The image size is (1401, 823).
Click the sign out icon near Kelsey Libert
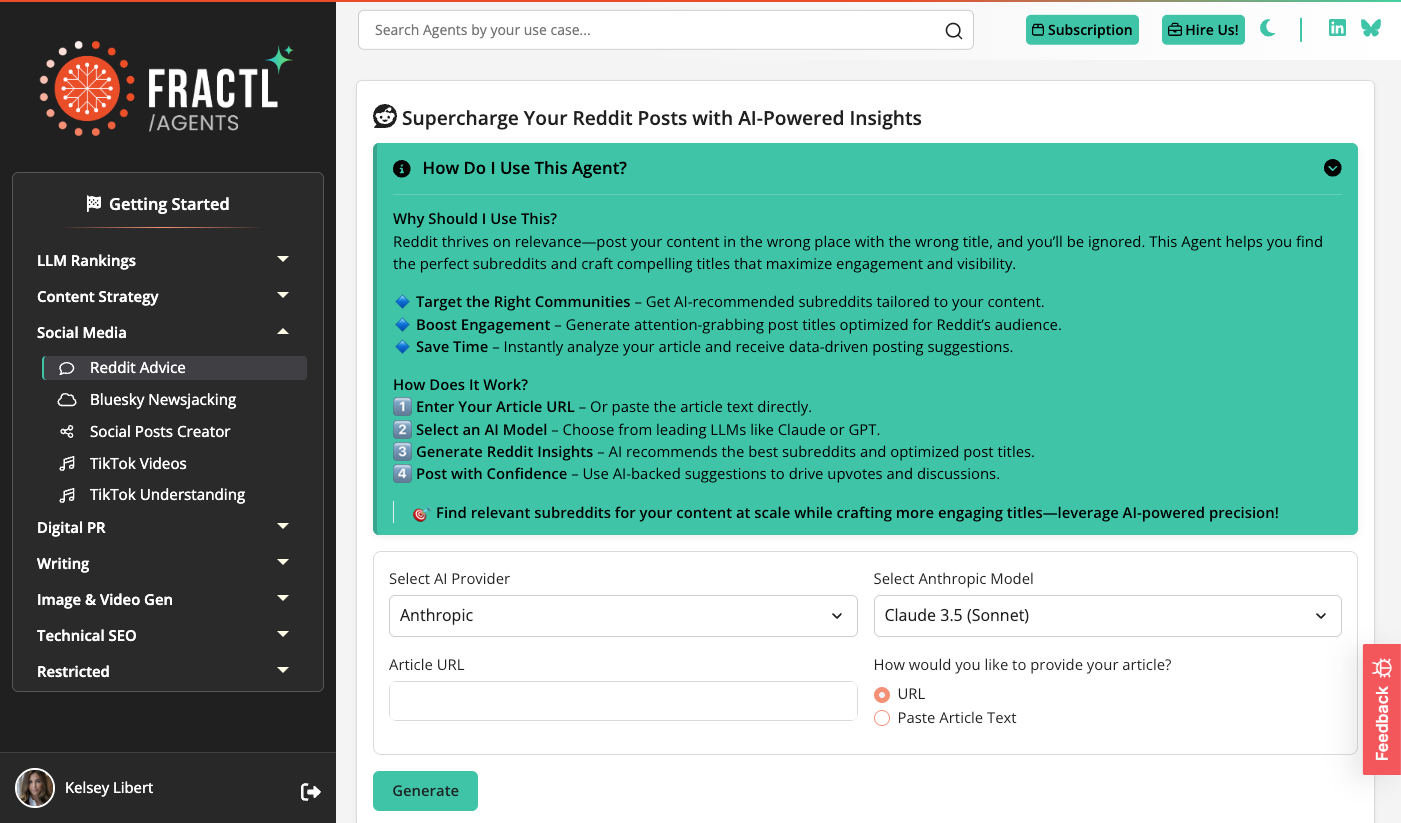[311, 791]
